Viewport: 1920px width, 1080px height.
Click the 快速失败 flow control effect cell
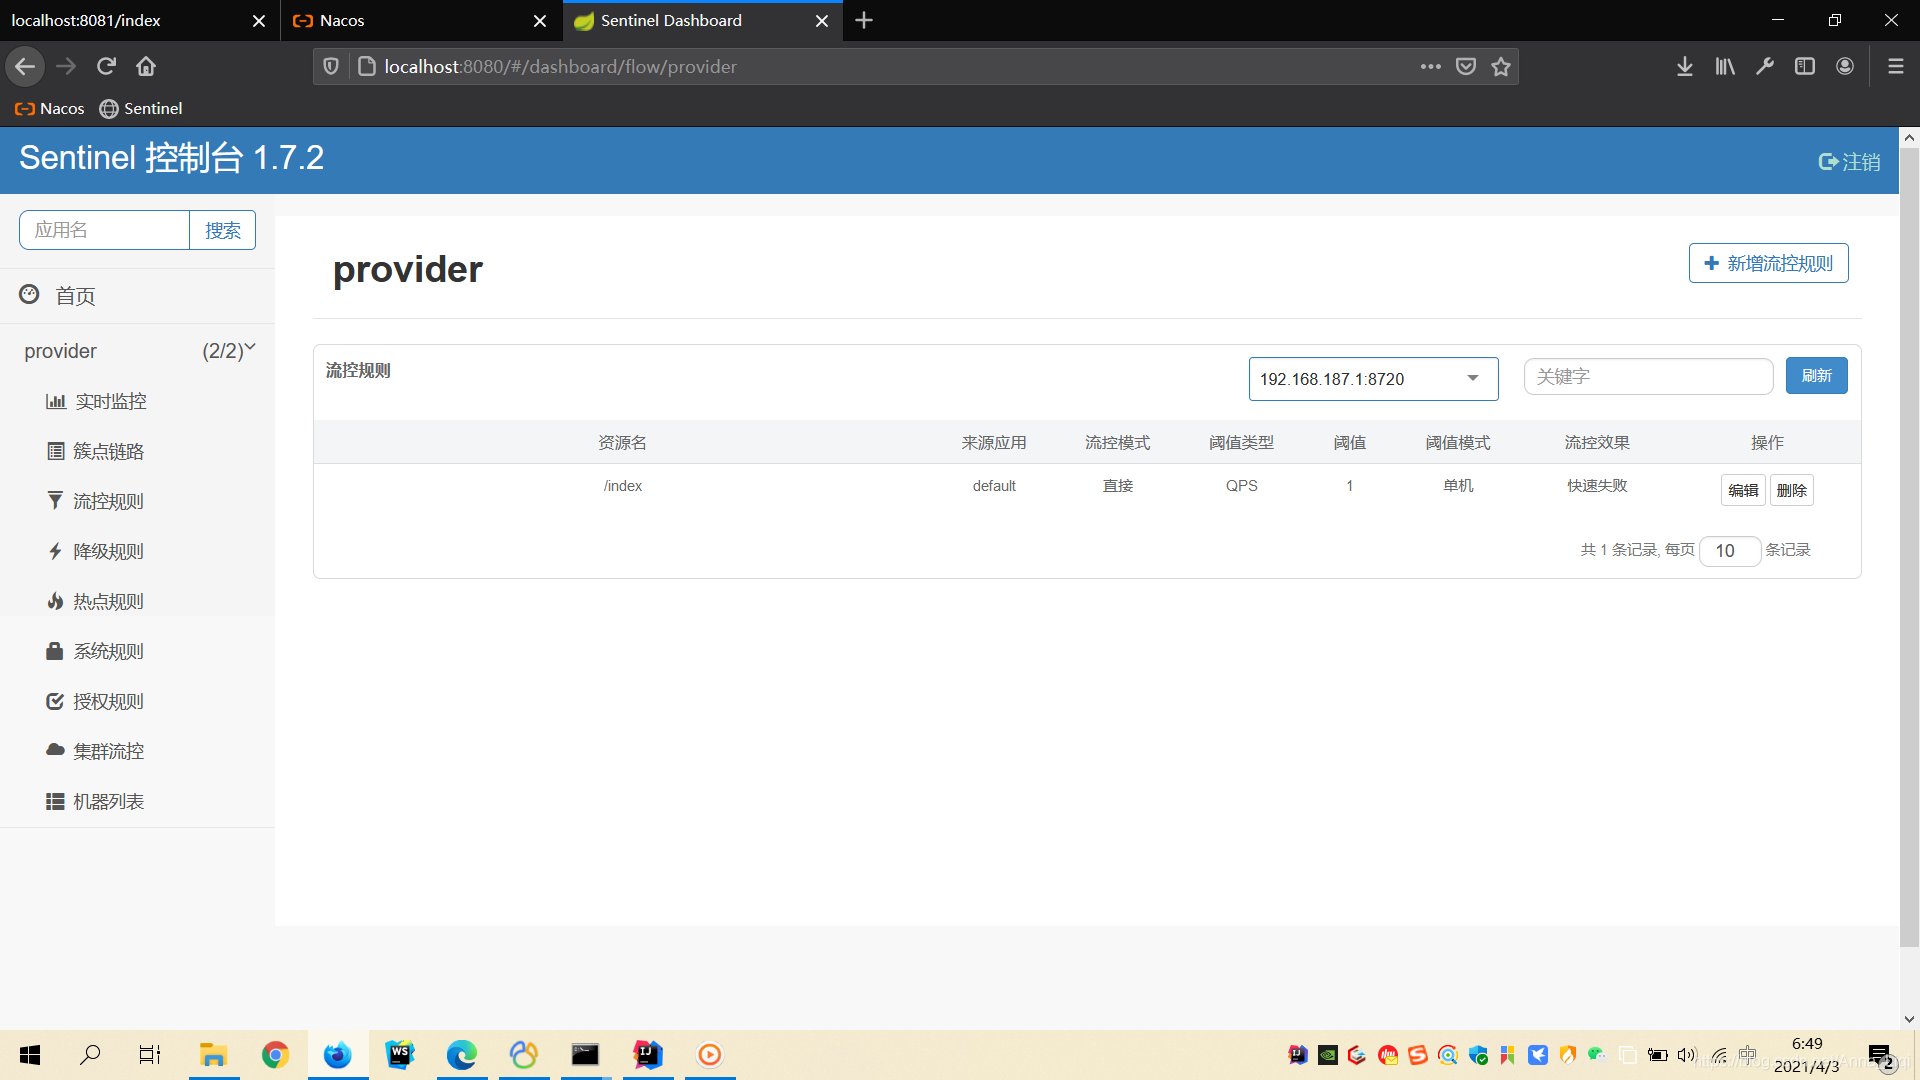coord(1597,486)
